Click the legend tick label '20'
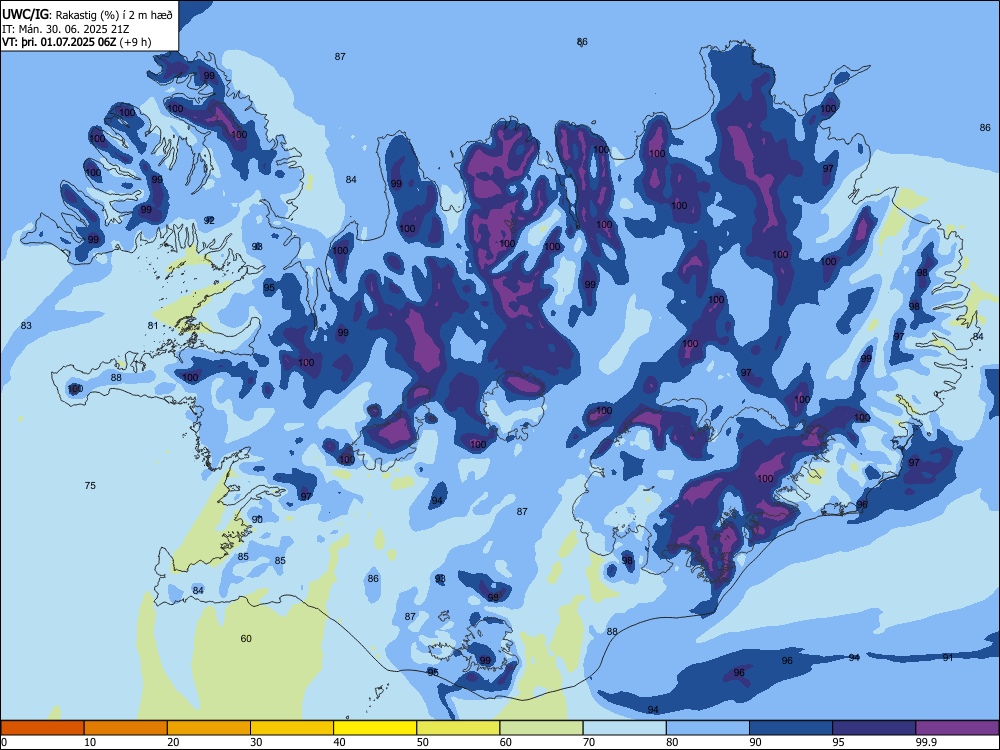Image resolution: width=1000 pixels, height=750 pixels. coord(173,742)
